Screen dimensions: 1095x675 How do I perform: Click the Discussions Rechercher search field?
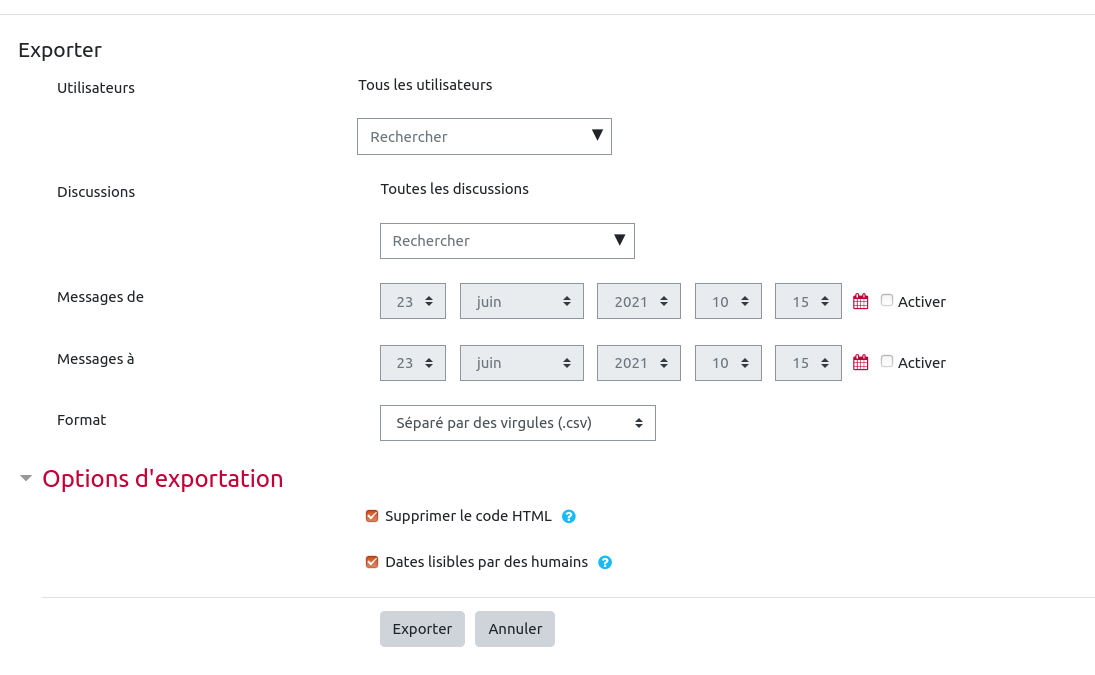click(x=495, y=241)
